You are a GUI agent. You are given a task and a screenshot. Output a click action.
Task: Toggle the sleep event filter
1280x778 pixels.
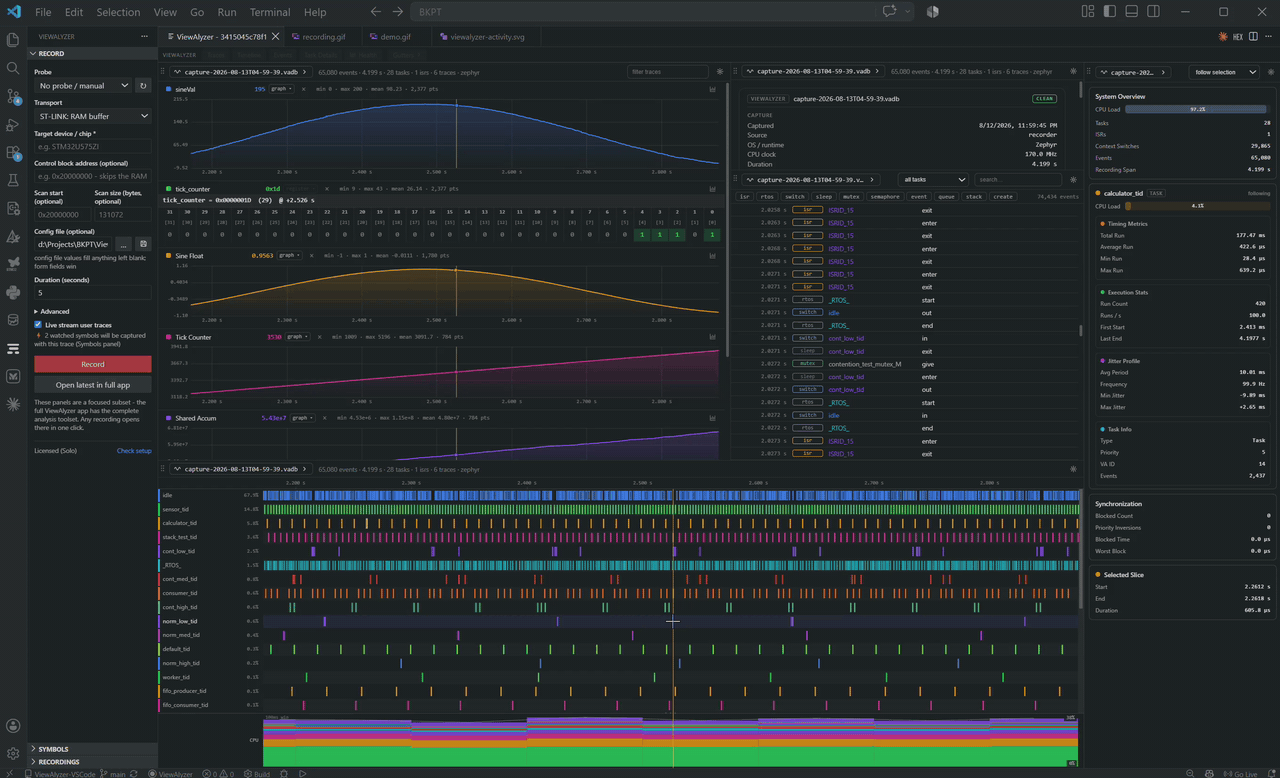click(823, 197)
